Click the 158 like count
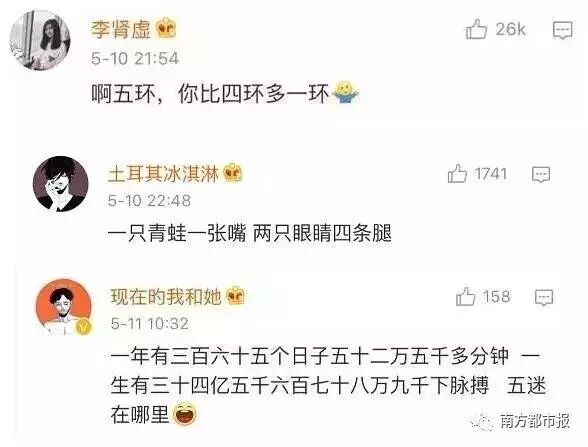Image resolution: width=588 pixels, height=447 pixels. [x=496, y=297]
